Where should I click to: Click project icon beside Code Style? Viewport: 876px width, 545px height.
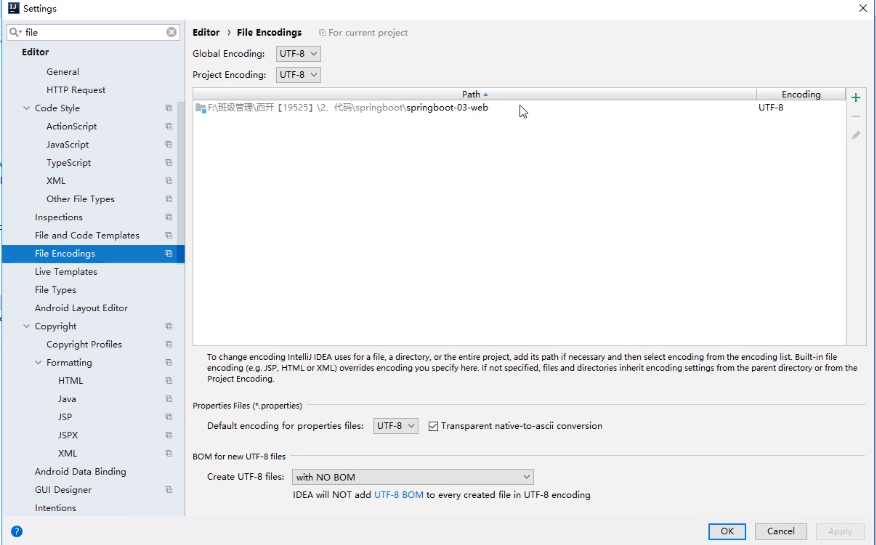169,108
